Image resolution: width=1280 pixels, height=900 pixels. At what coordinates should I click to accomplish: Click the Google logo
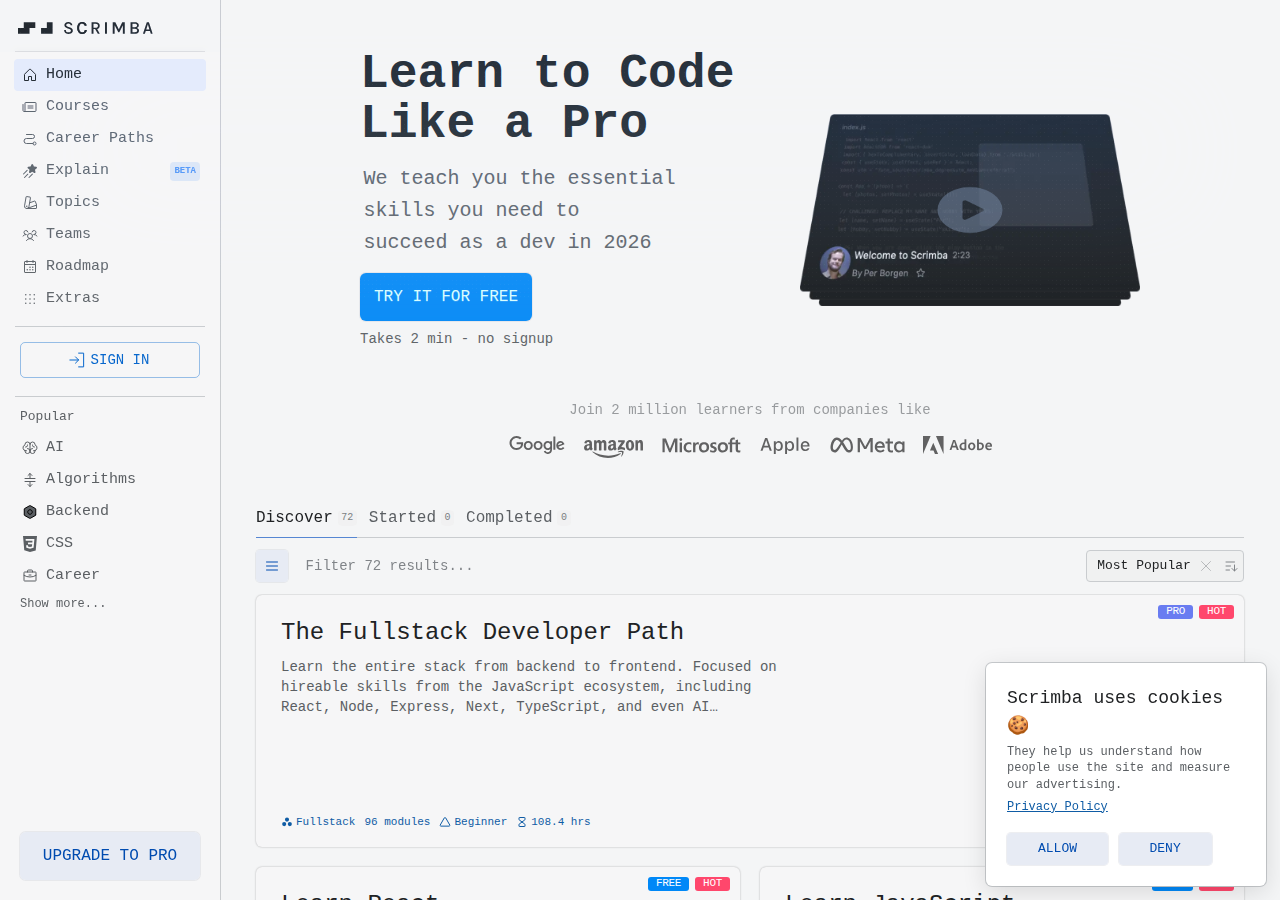(537, 445)
